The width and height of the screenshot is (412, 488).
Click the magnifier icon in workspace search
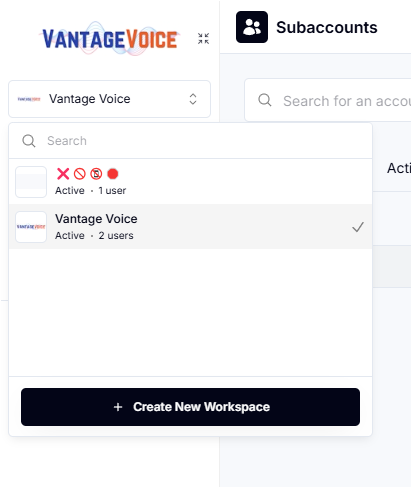tap(29, 141)
